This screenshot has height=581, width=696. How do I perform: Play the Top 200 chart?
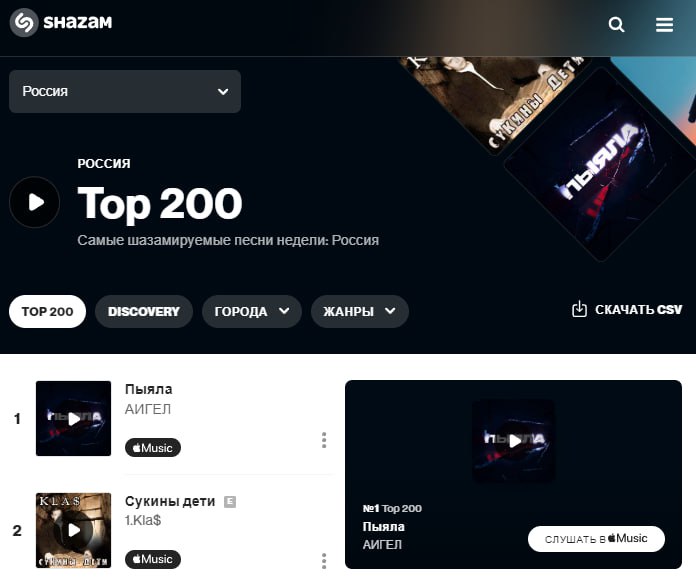(x=35, y=202)
